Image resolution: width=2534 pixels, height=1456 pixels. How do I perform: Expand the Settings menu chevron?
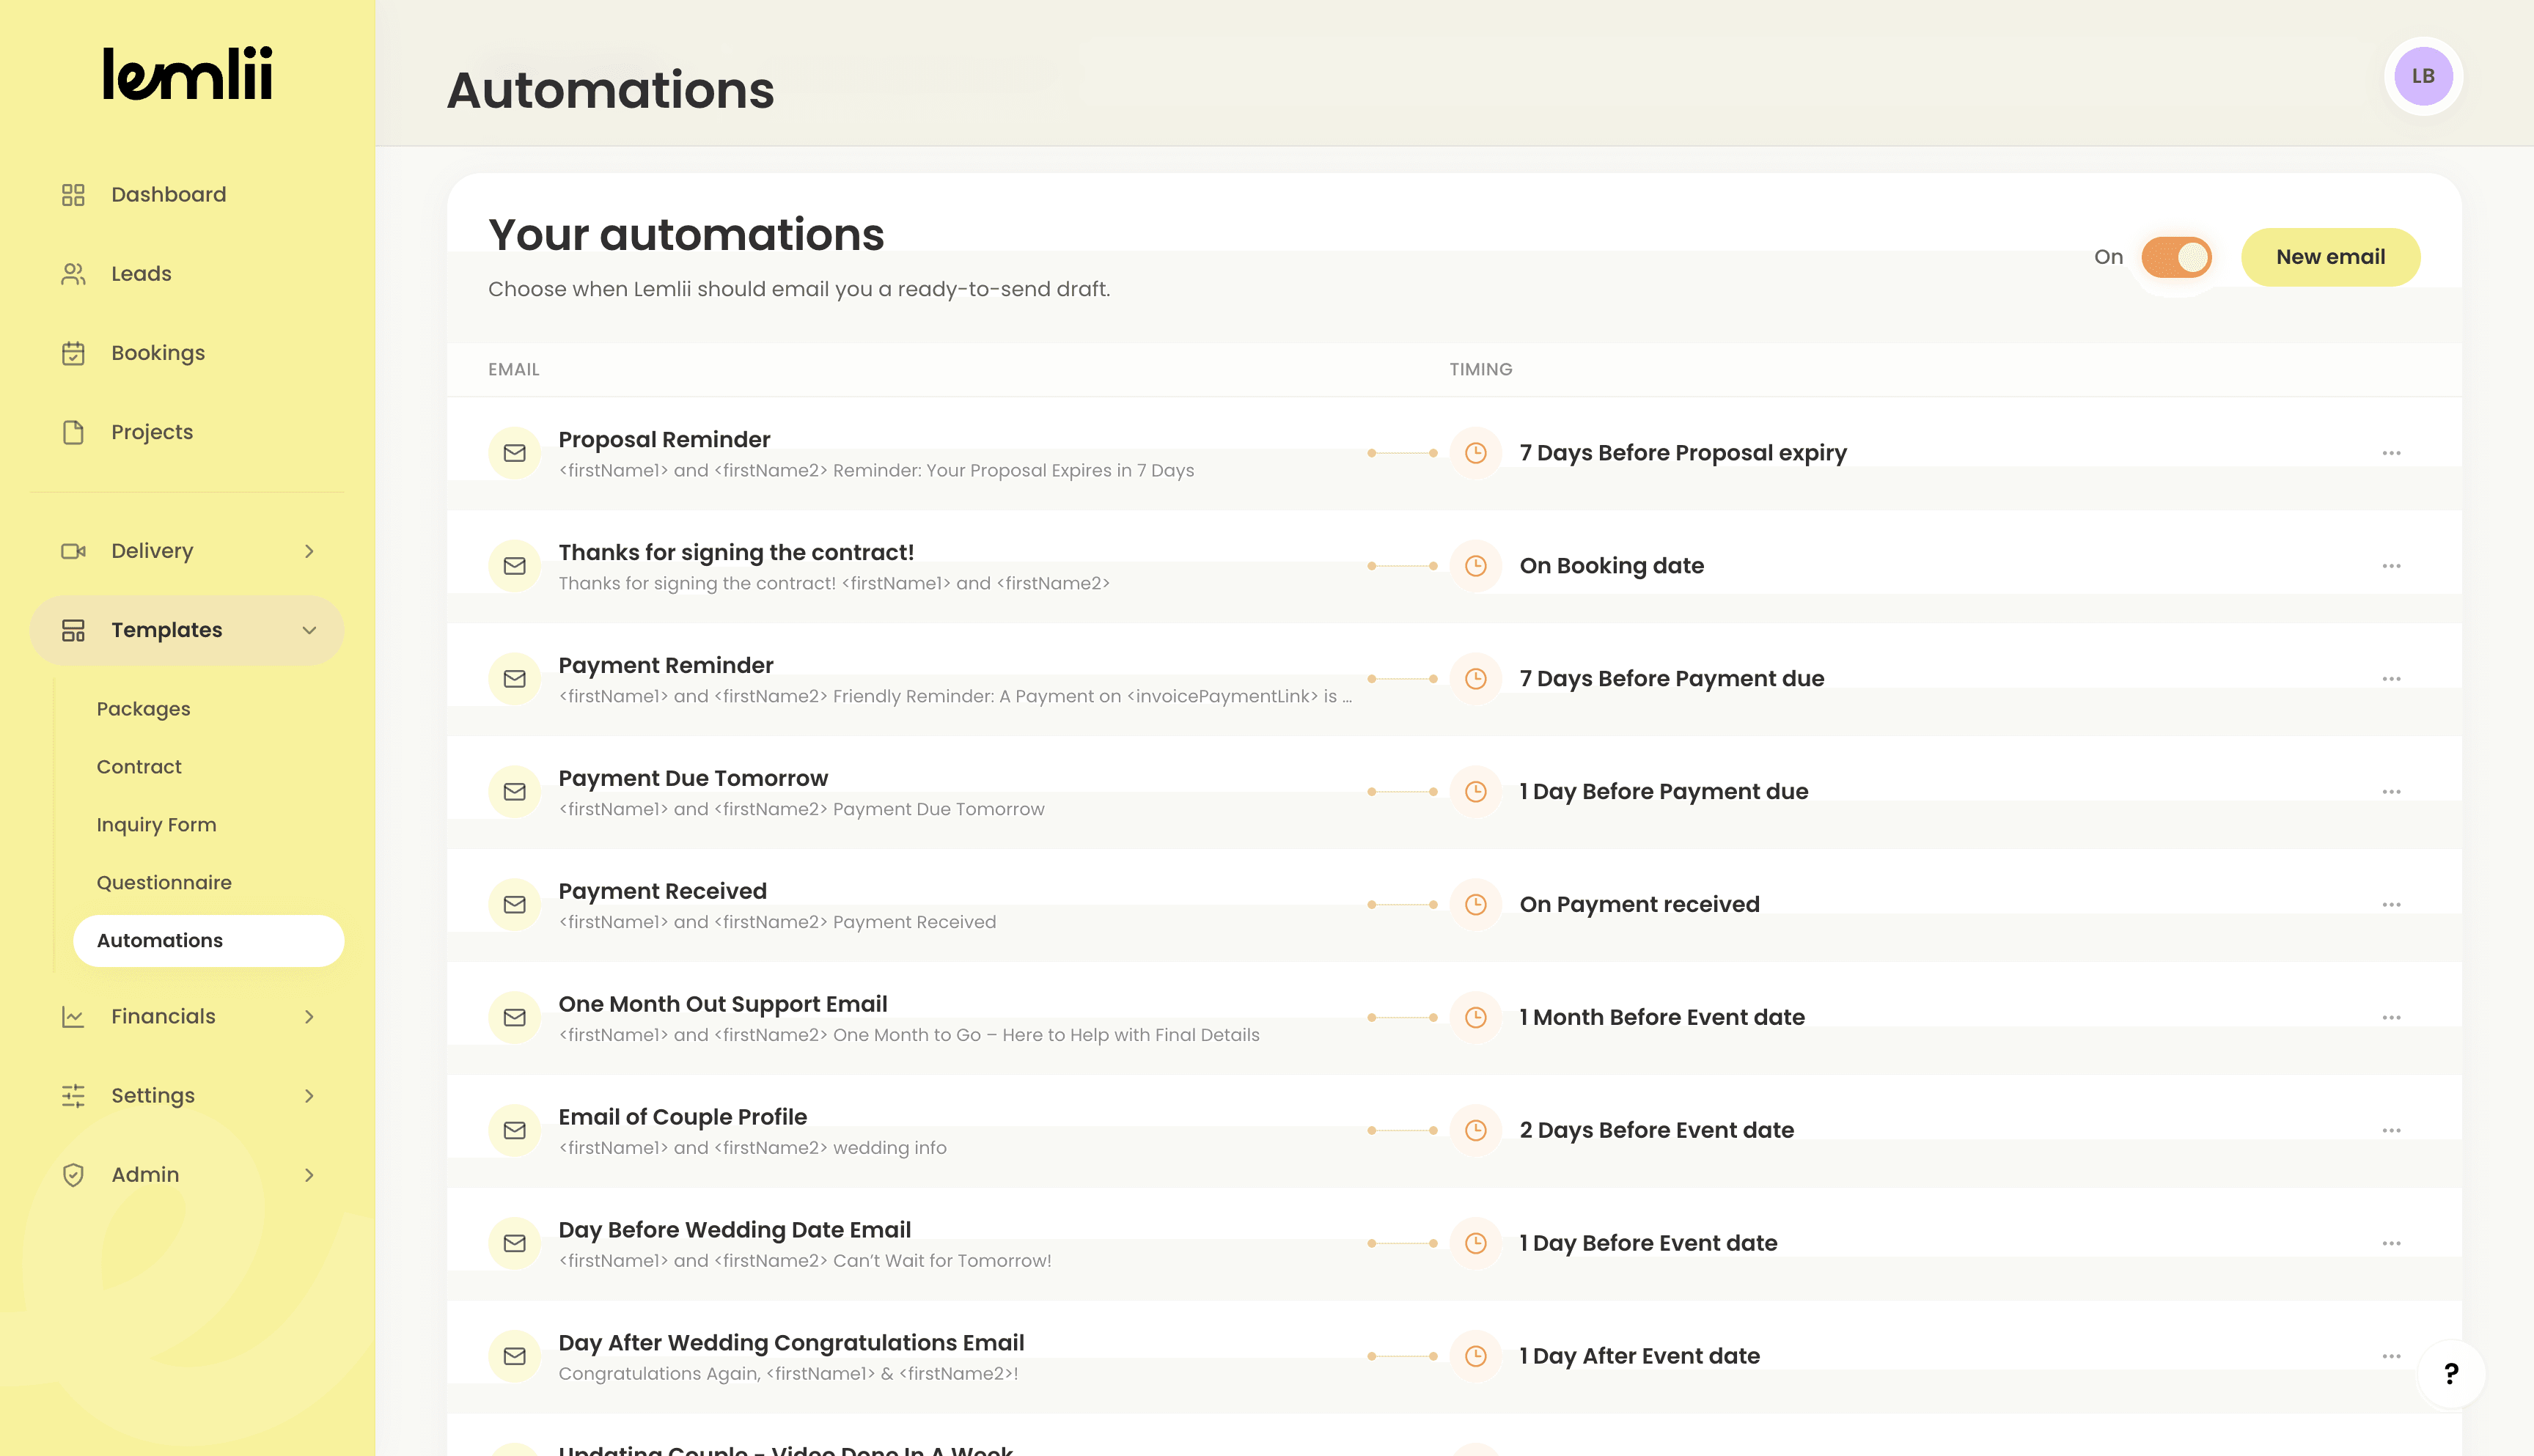309,1095
